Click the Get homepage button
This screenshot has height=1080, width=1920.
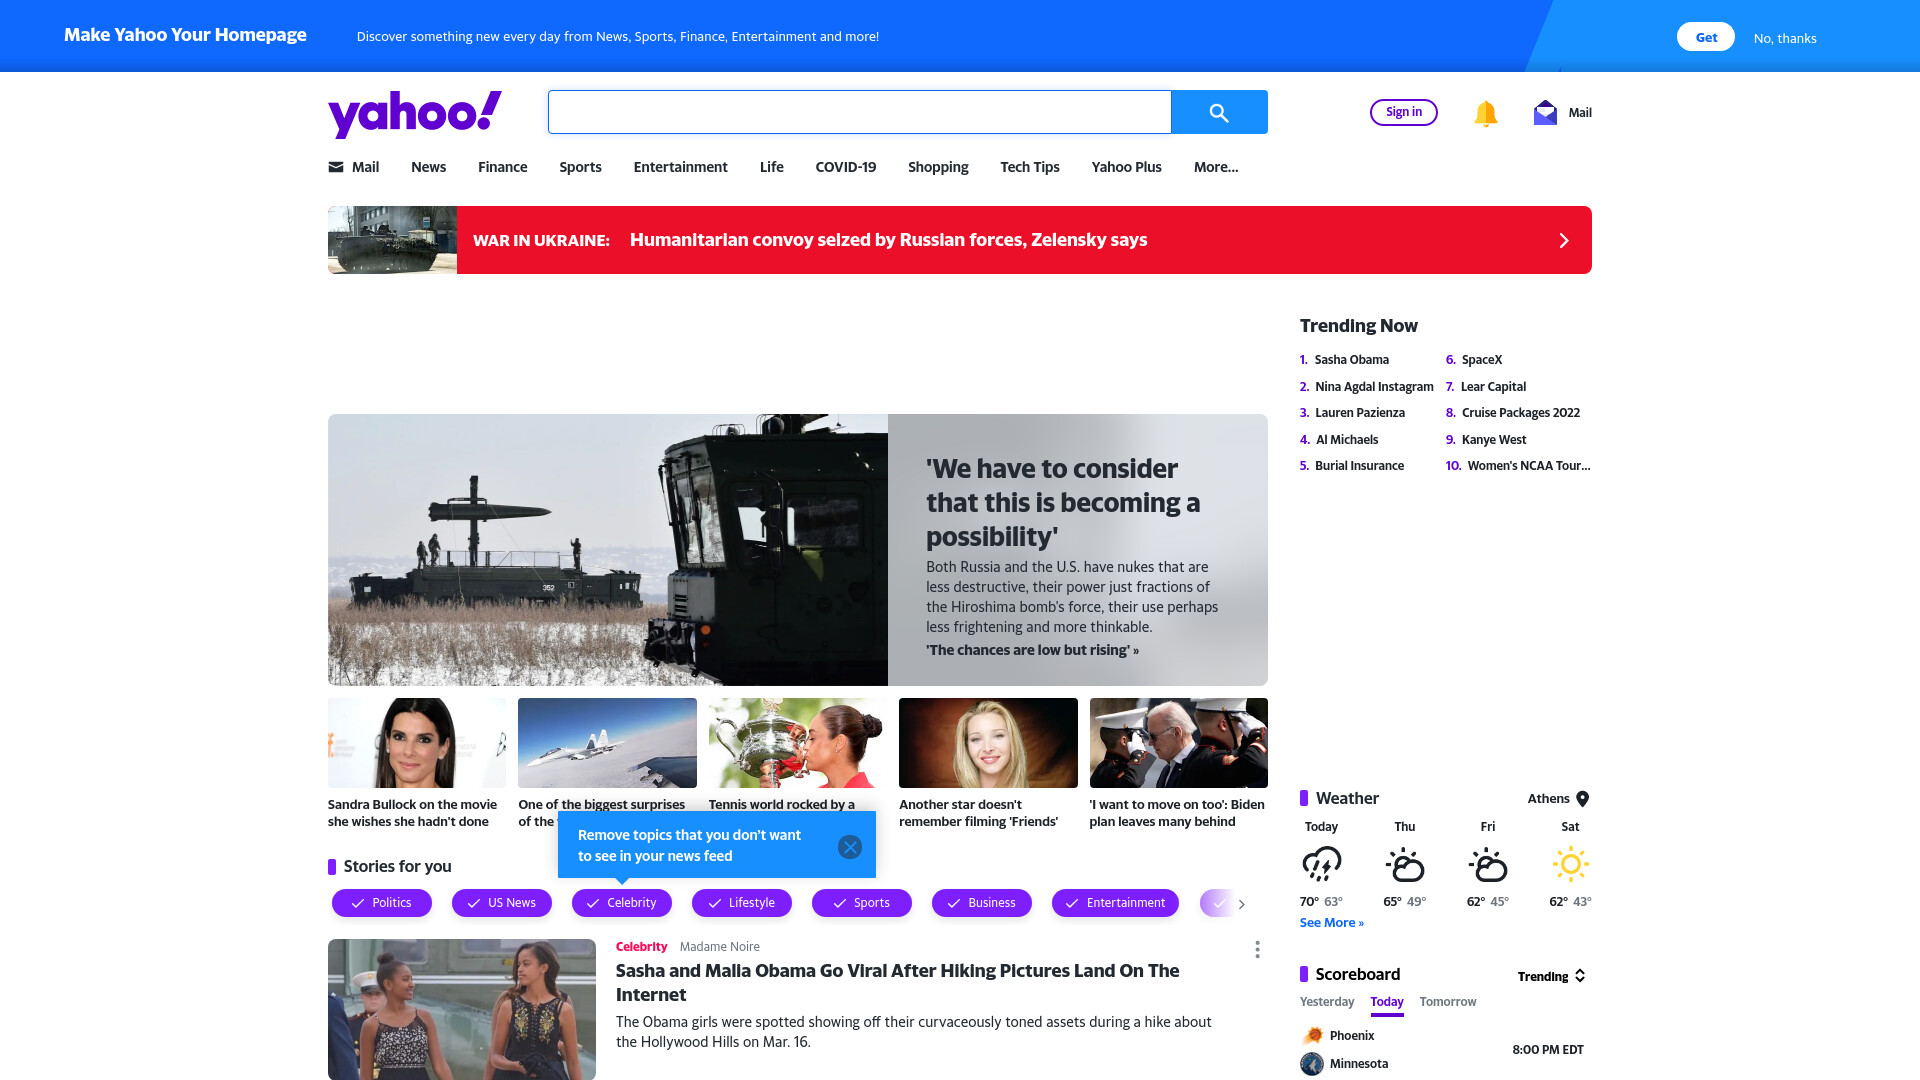[x=1705, y=37]
